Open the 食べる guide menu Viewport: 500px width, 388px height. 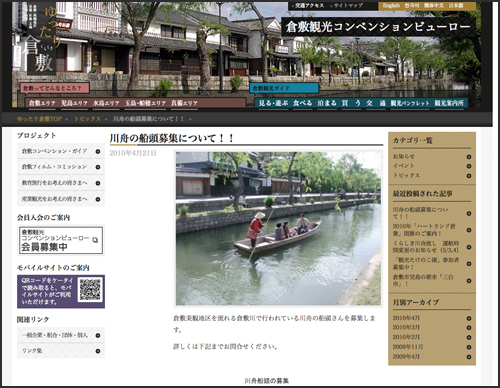click(303, 103)
